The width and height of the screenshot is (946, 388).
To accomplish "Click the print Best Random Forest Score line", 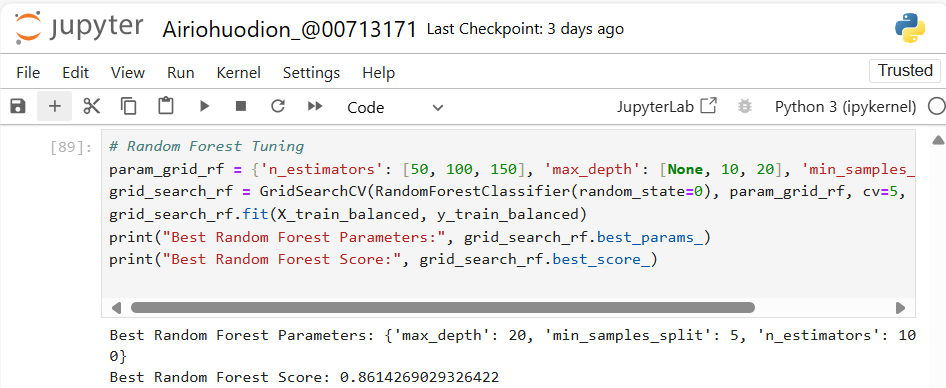I will tap(383, 259).
